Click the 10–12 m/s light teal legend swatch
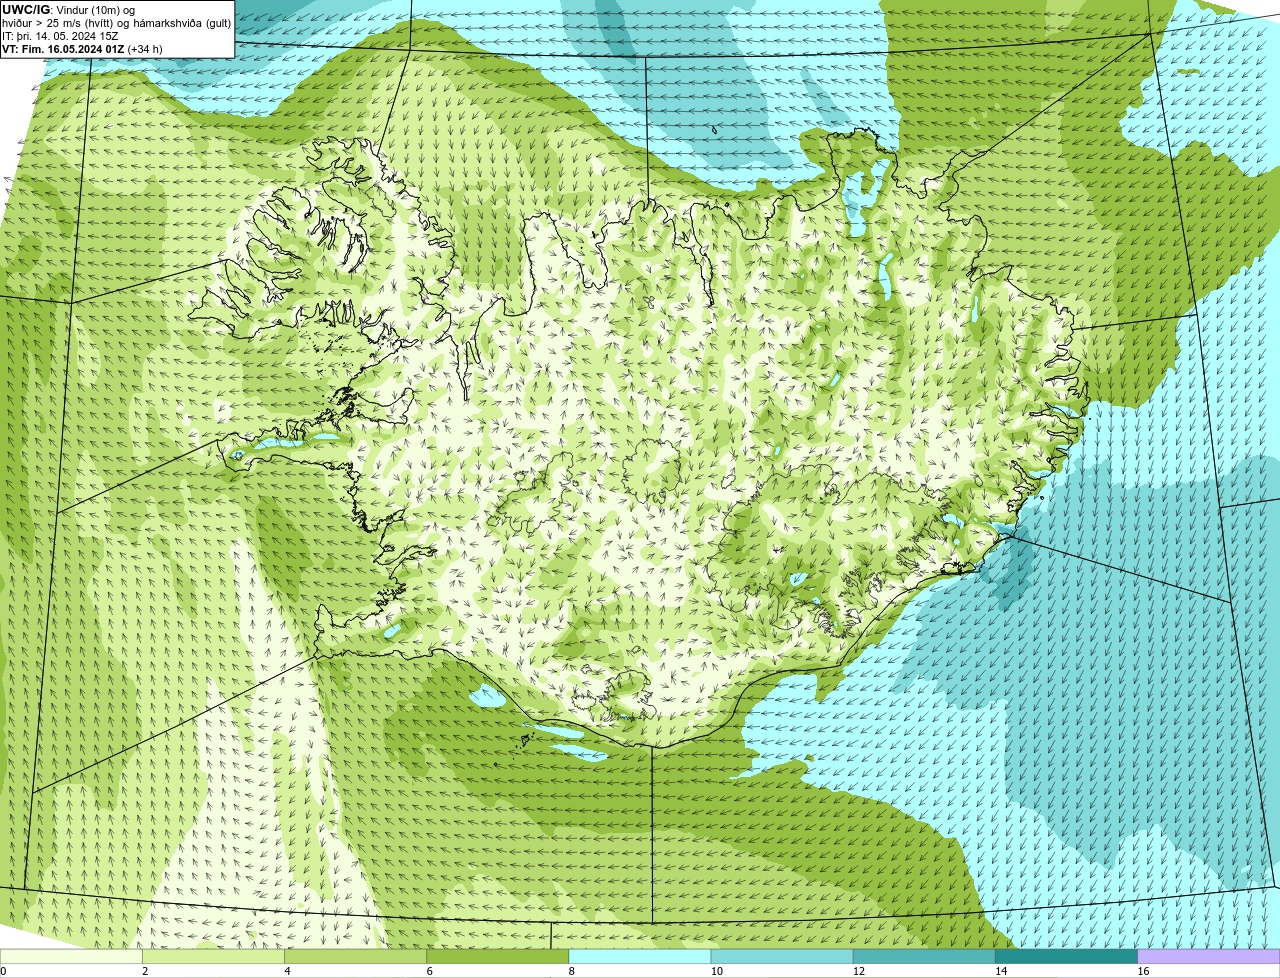The width and height of the screenshot is (1280, 978). [x=782, y=956]
